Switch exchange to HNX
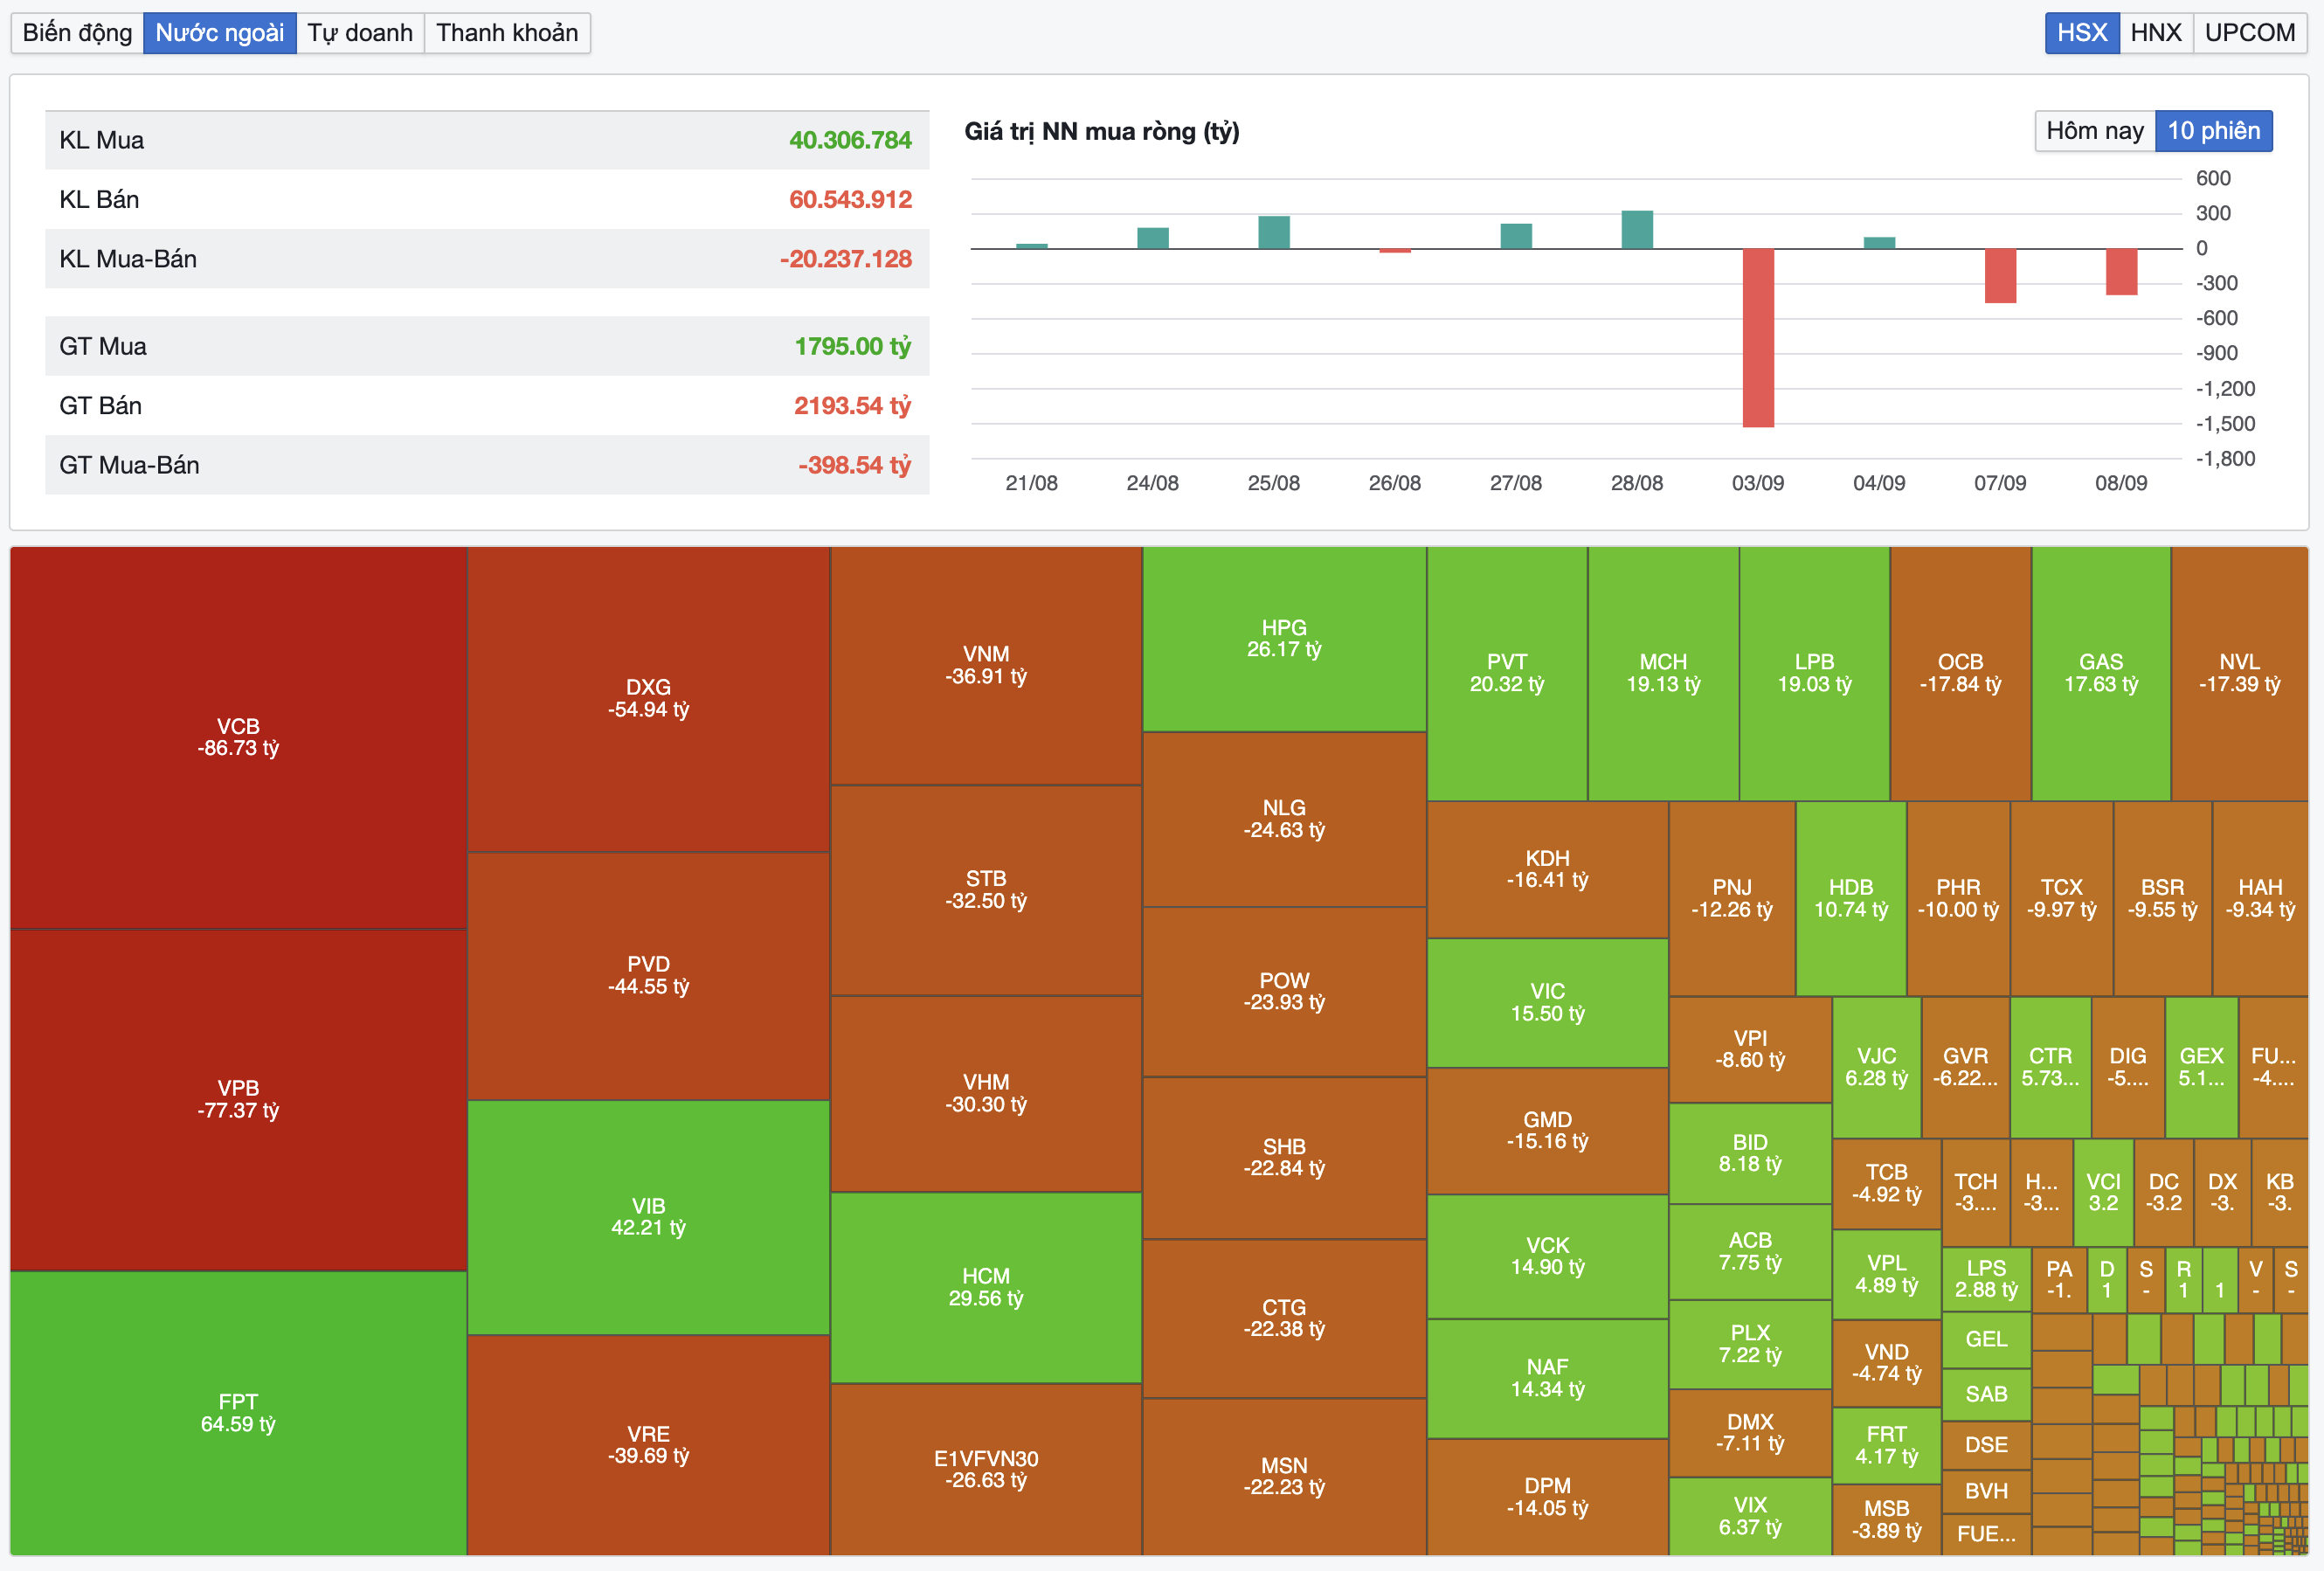The height and width of the screenshot is (1571, 2324). tap(2155, 33)
